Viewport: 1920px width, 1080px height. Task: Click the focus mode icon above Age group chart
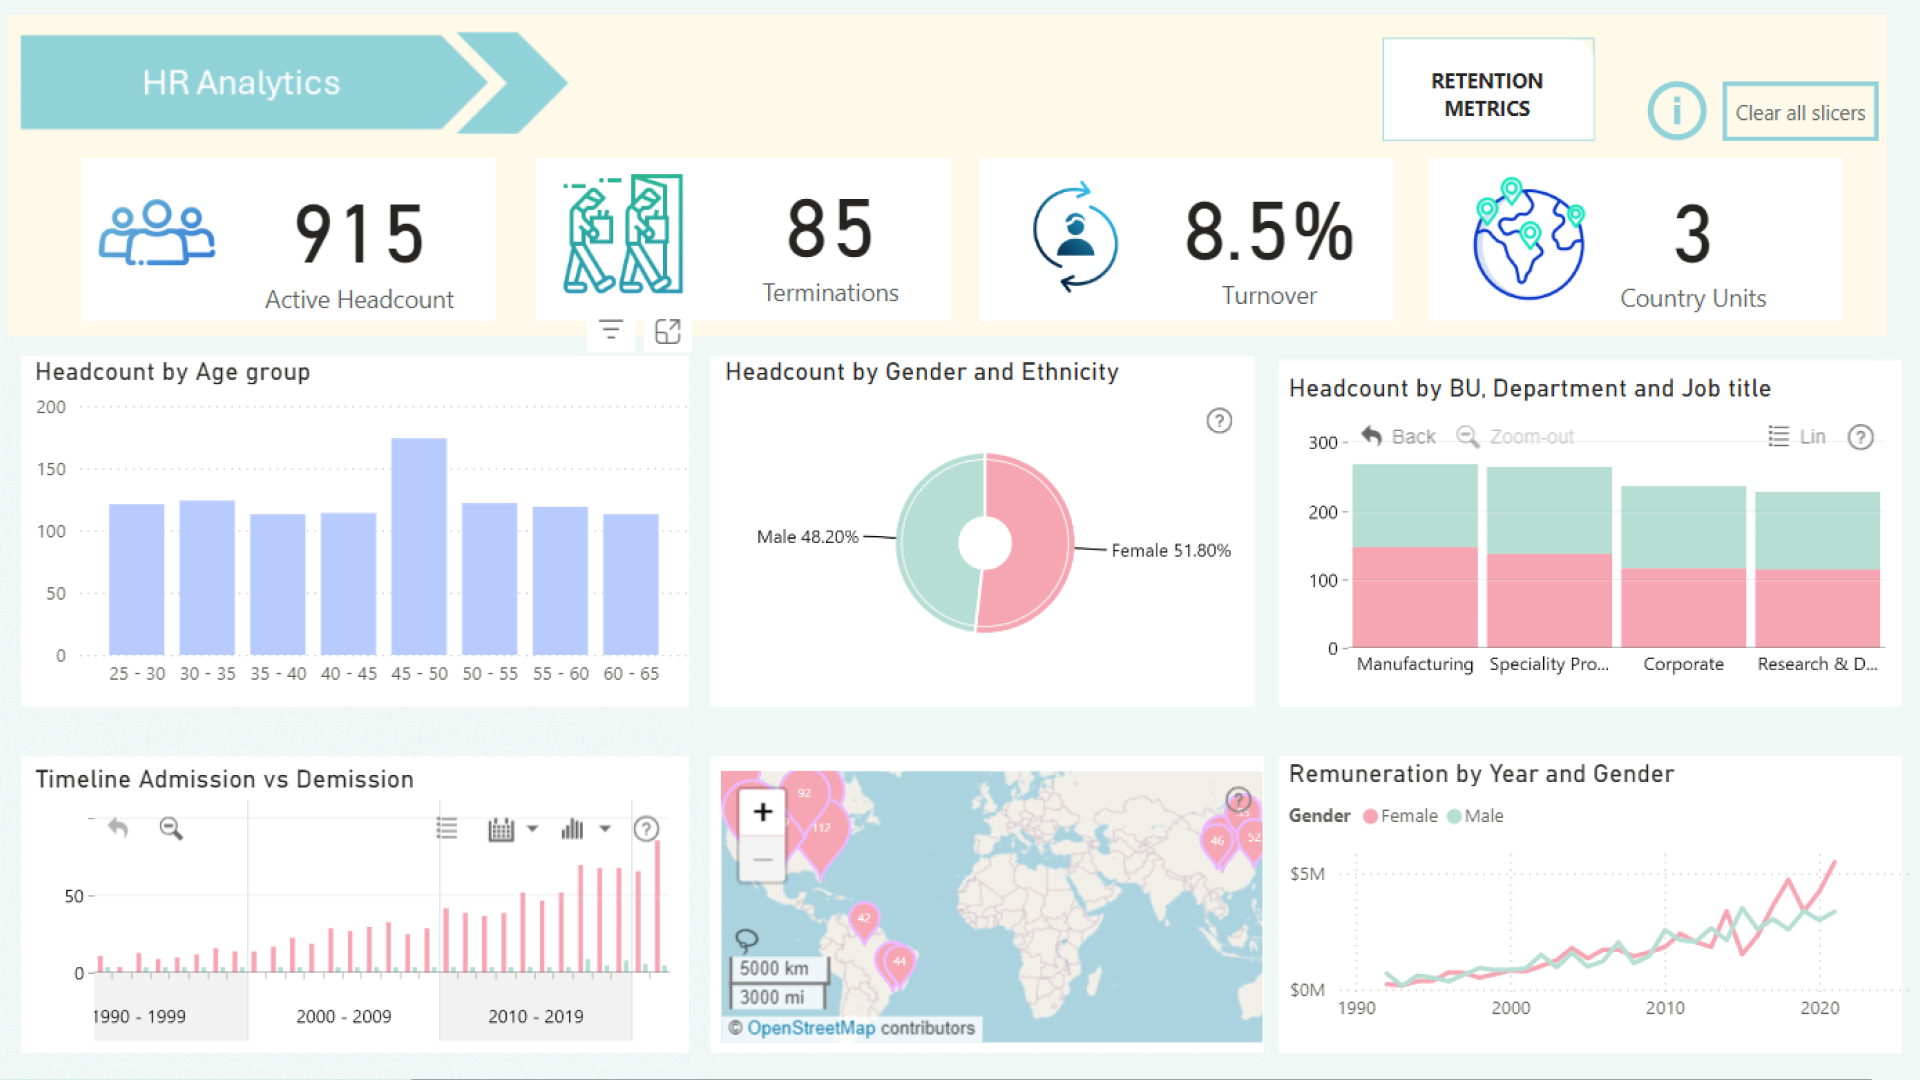coord(667,331)
